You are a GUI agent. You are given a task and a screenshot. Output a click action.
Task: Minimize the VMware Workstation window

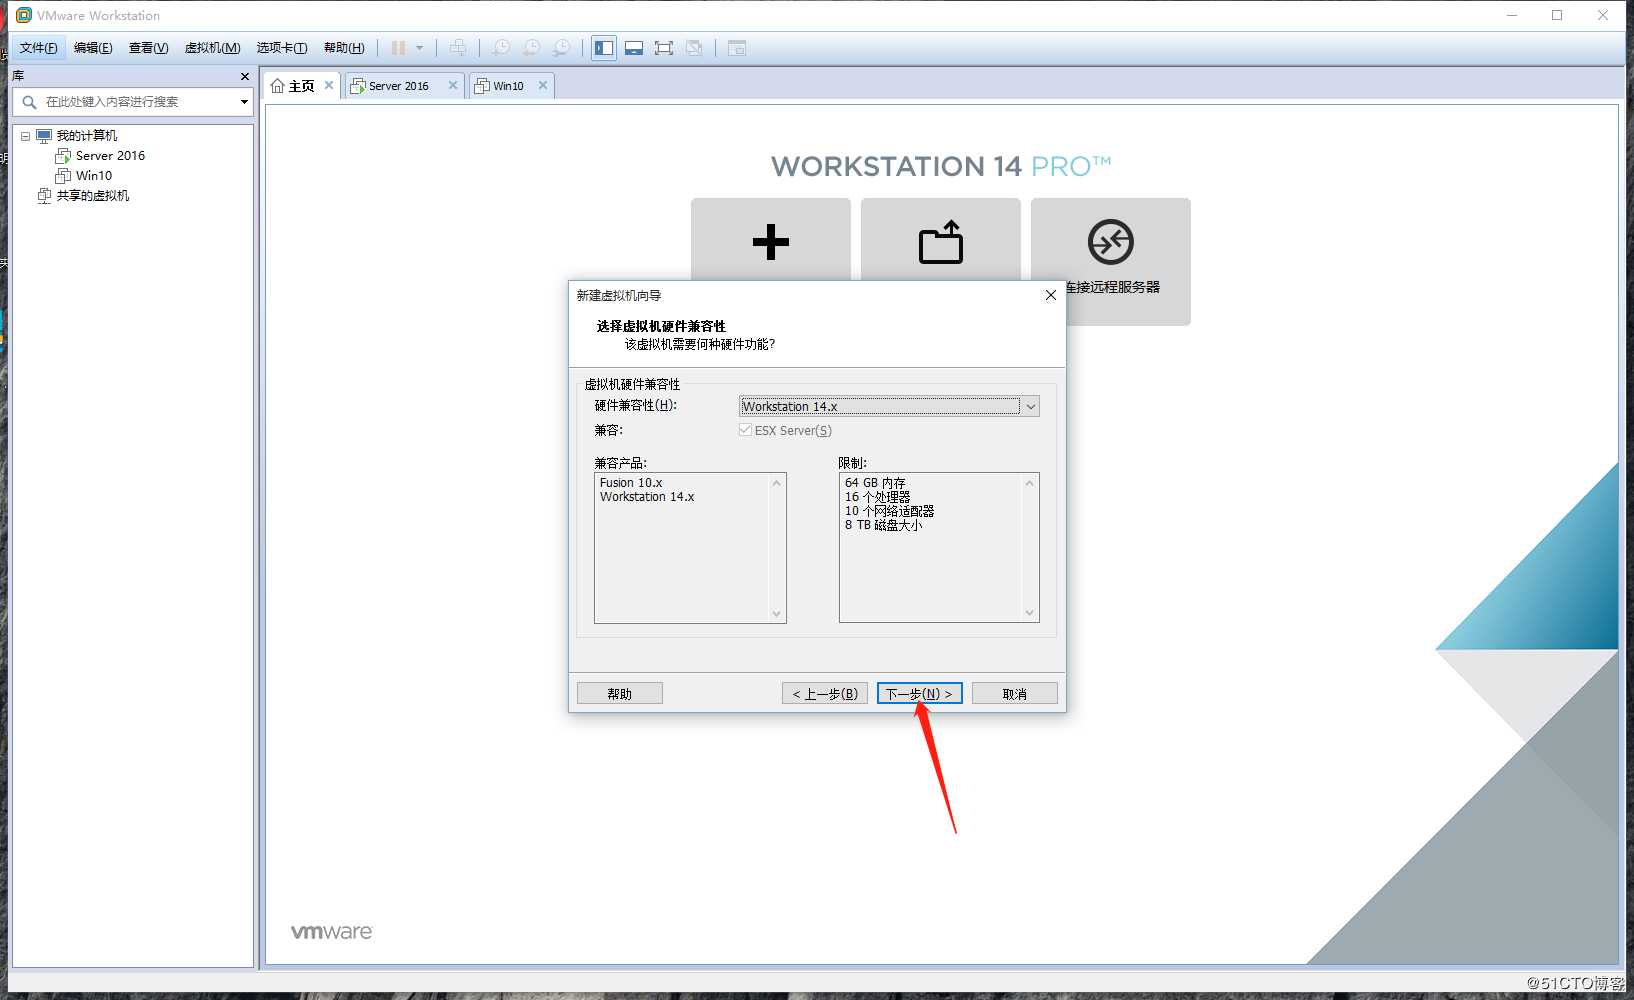point(1512,15)
